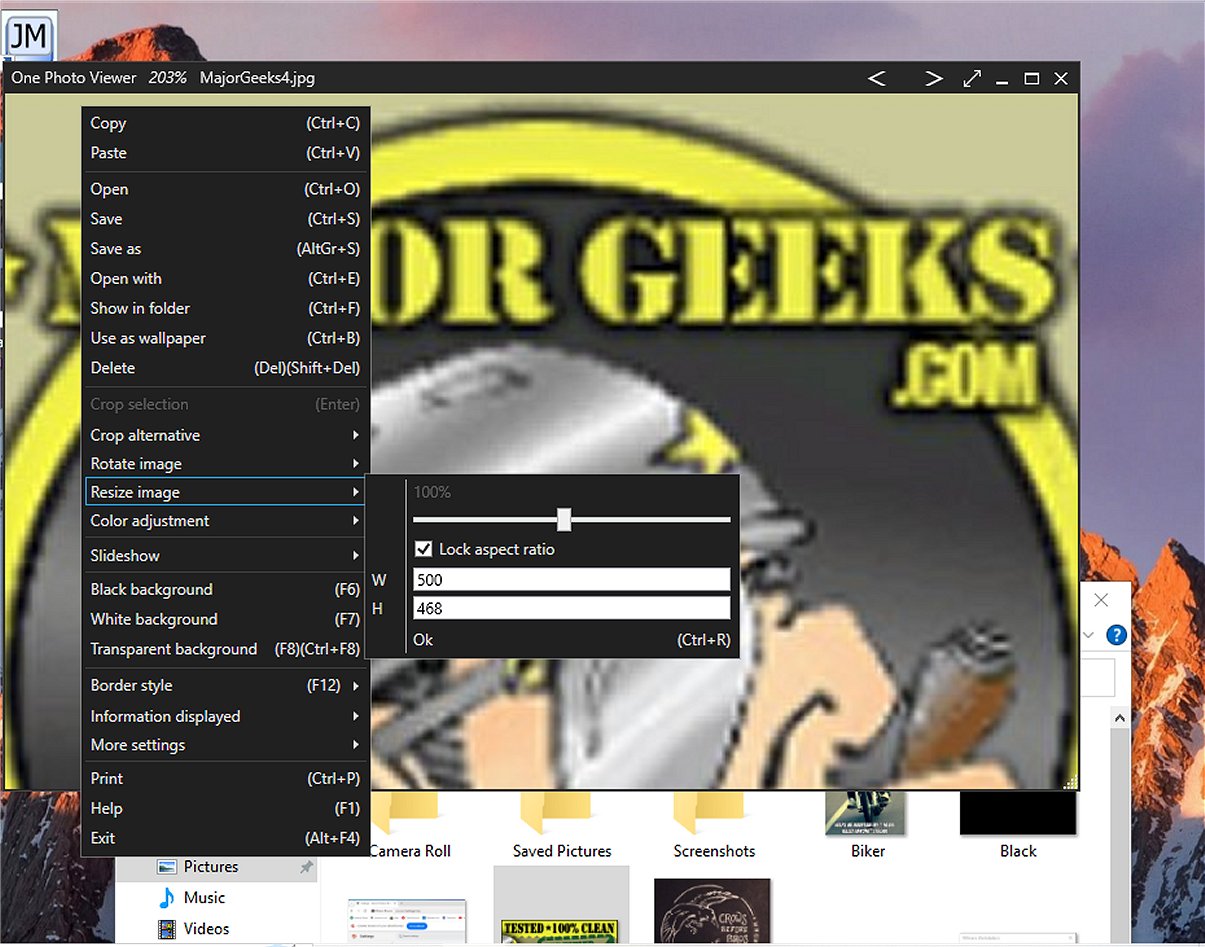Screen dimensions: 1205x947
Task: Expand the Border style submenu
Action: [225, 685]
